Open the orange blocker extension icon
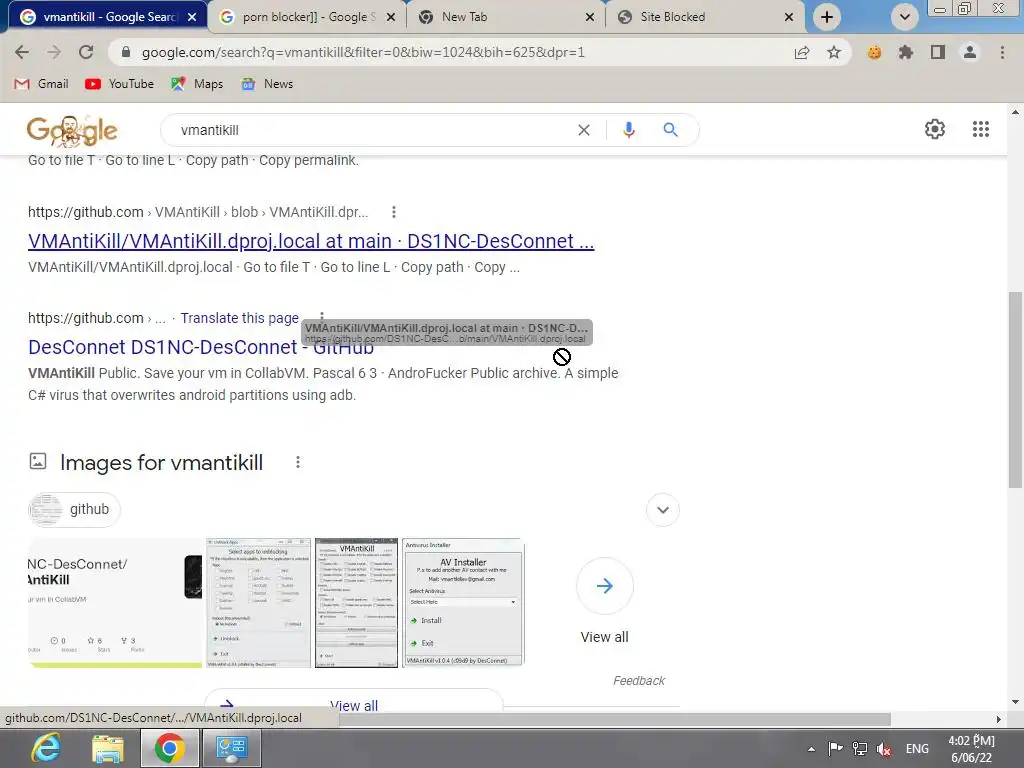 click(x=874, y=52)
